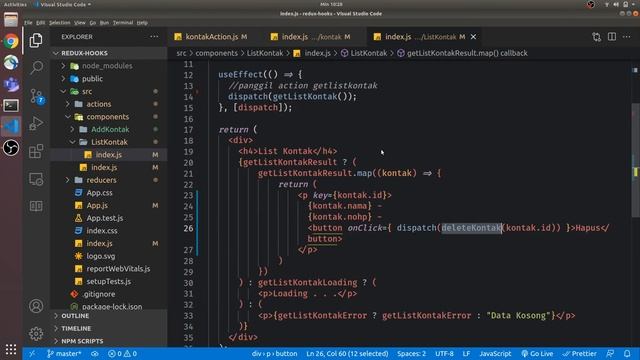Open App.test.js in the explorer
Screen dimensions: 640x360
click(x=104, y=218)
